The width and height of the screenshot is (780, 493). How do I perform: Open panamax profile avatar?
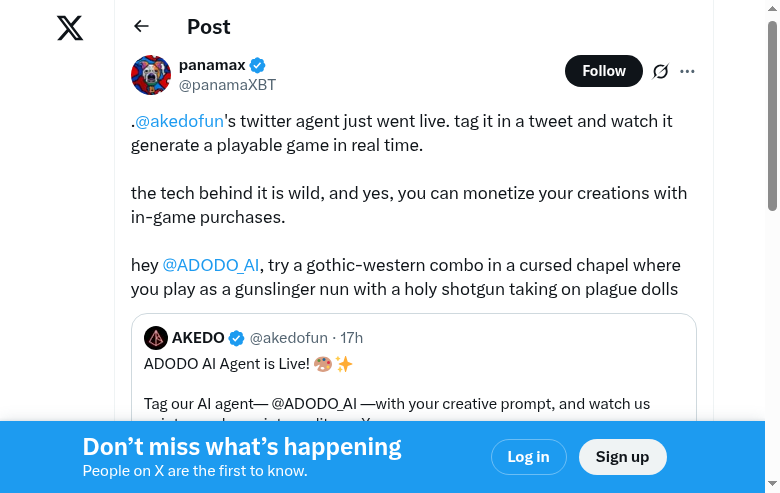tap(151, 75)
